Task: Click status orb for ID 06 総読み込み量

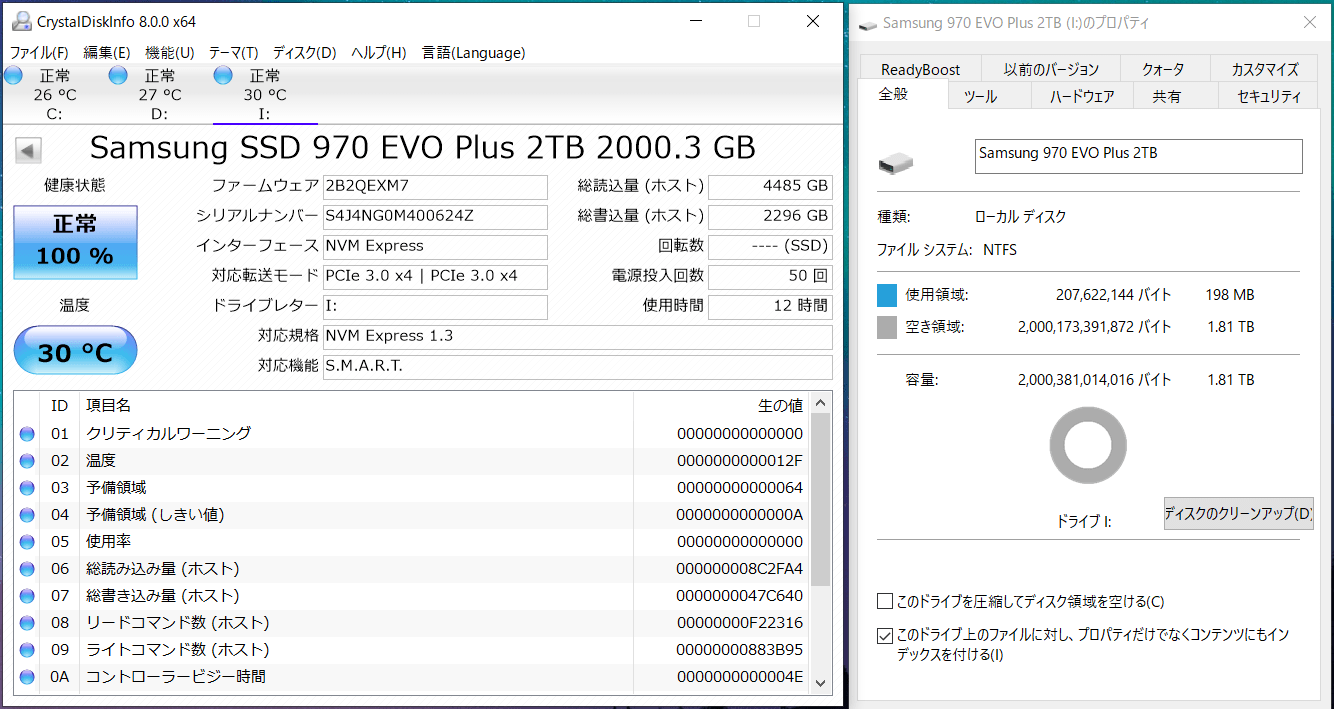Action: pyautogui.click(x=27, y=569)
